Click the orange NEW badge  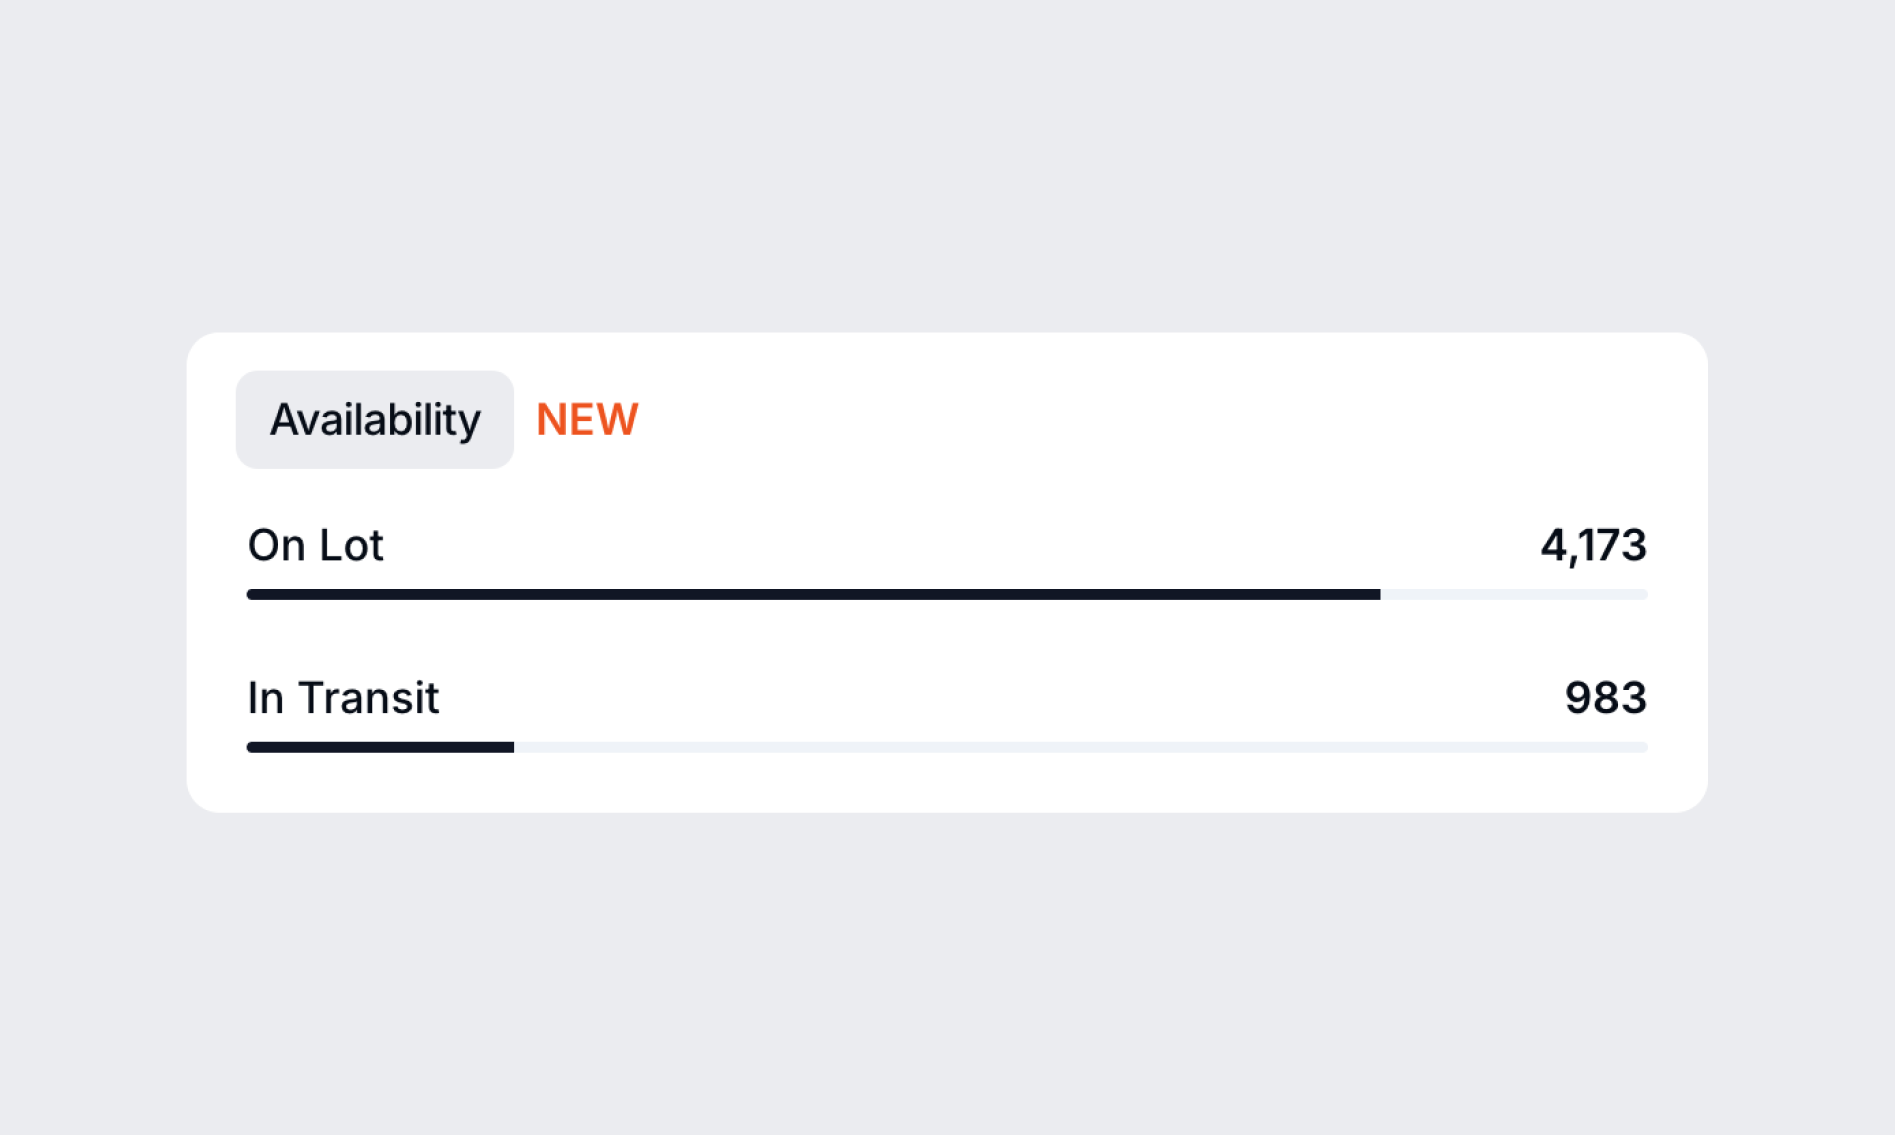tap(587, 420)
